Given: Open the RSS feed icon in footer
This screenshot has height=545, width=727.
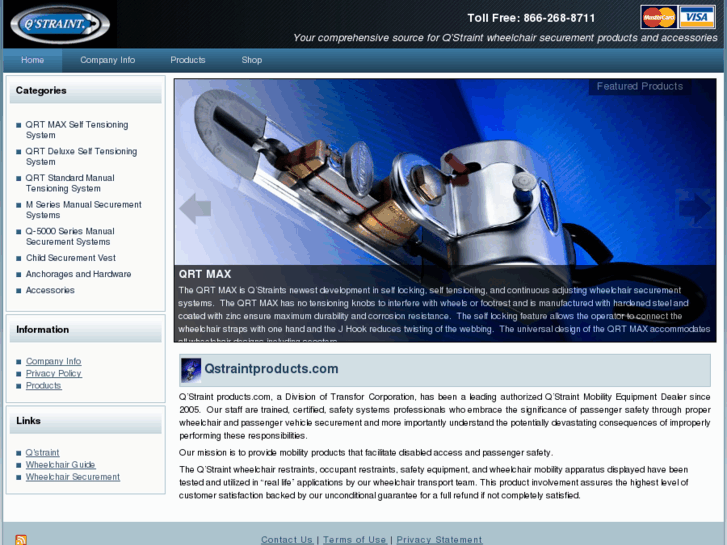Looking at the screenshot, I should [21, 539].
